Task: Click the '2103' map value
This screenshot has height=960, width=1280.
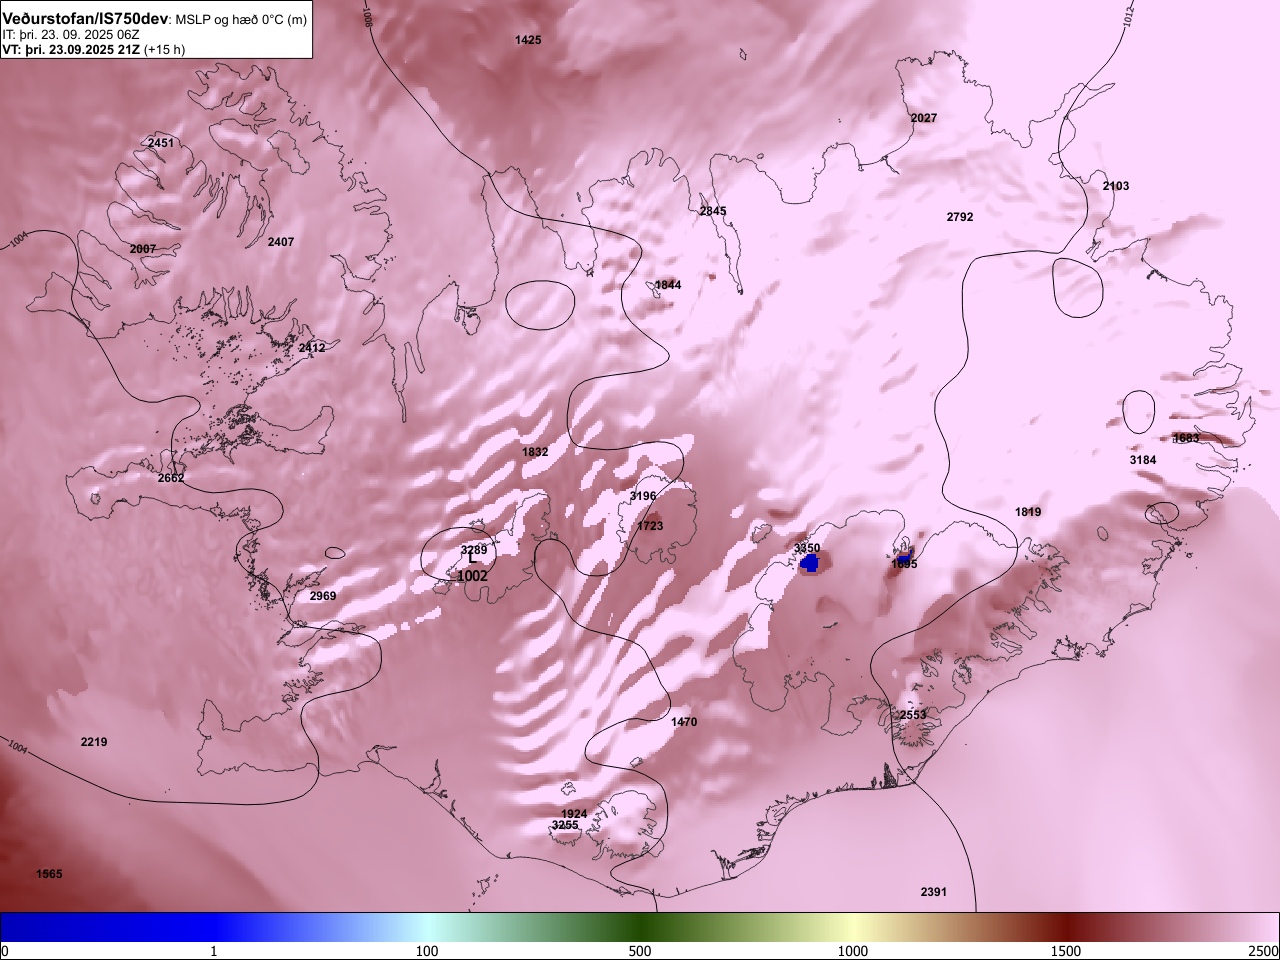Action: point(1116,186)
